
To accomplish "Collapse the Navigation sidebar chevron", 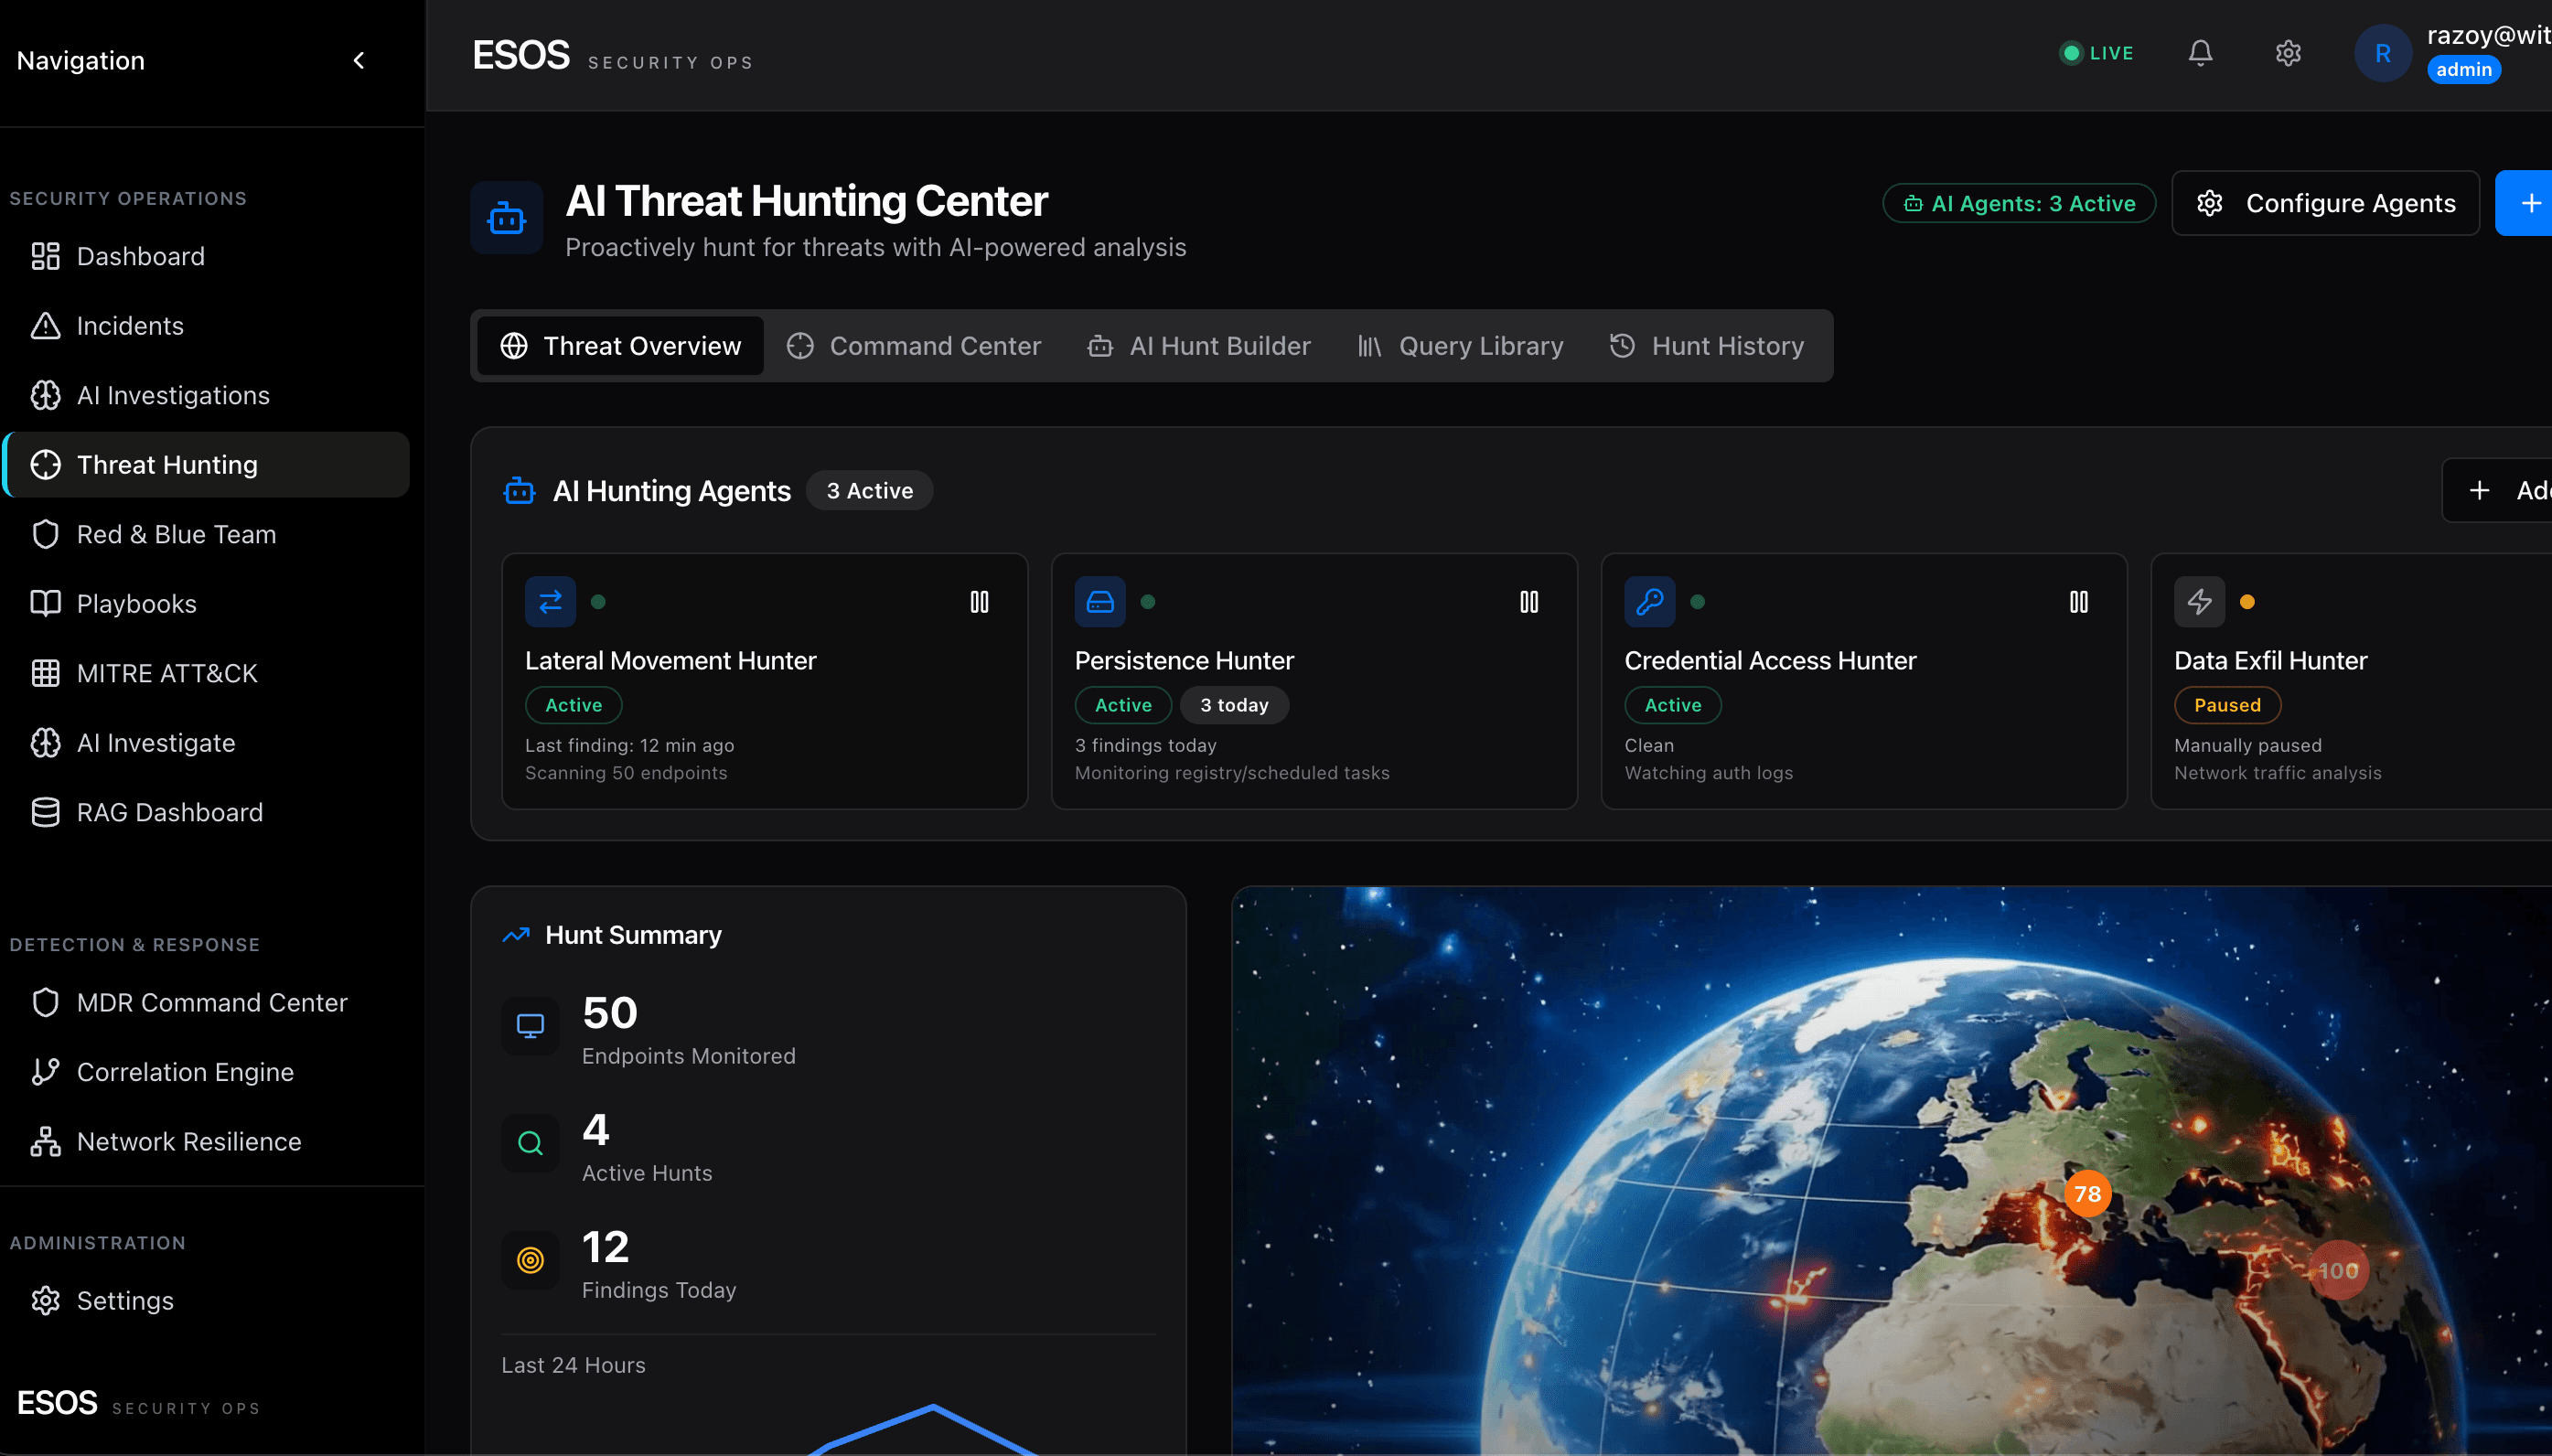I will click(359, 61).
